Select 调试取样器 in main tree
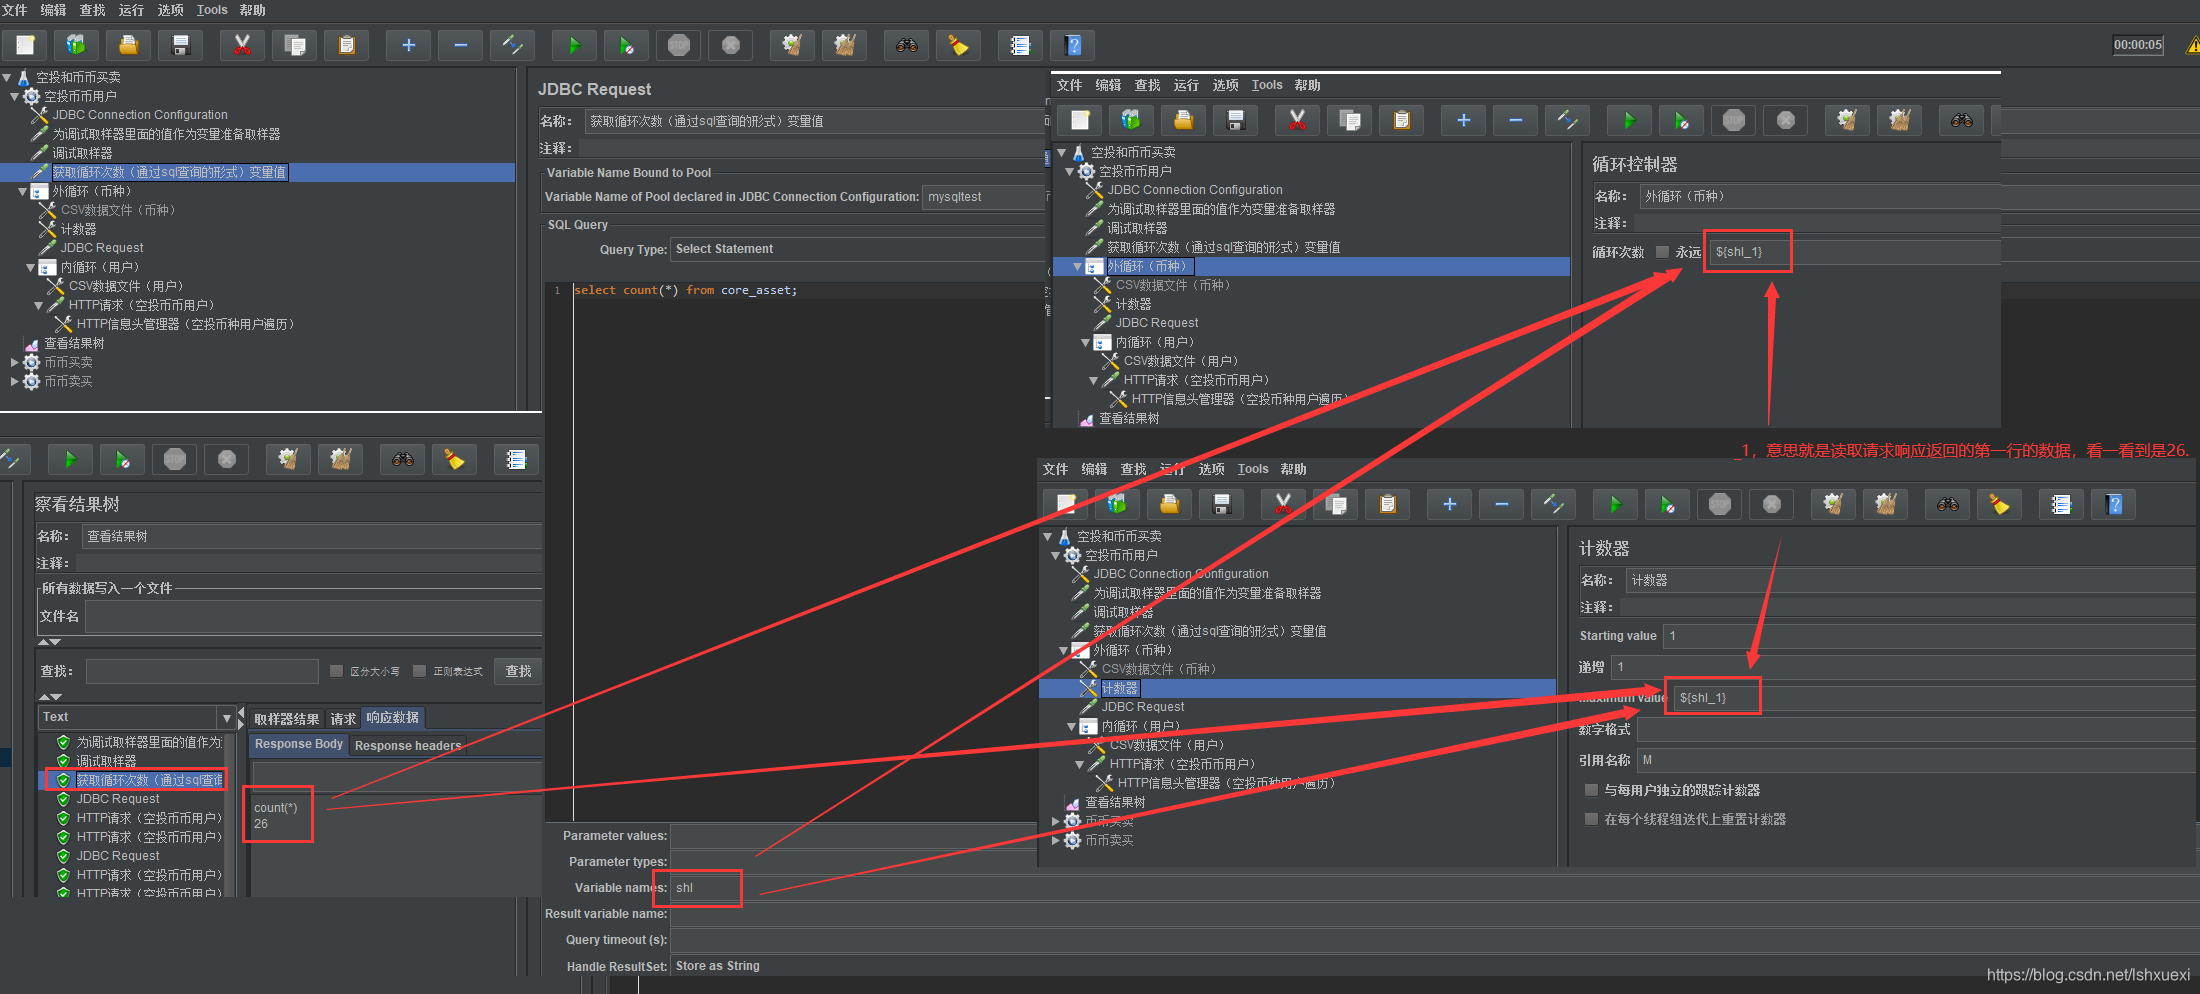This screenshot has height=994, width=2200. (82, 153)
